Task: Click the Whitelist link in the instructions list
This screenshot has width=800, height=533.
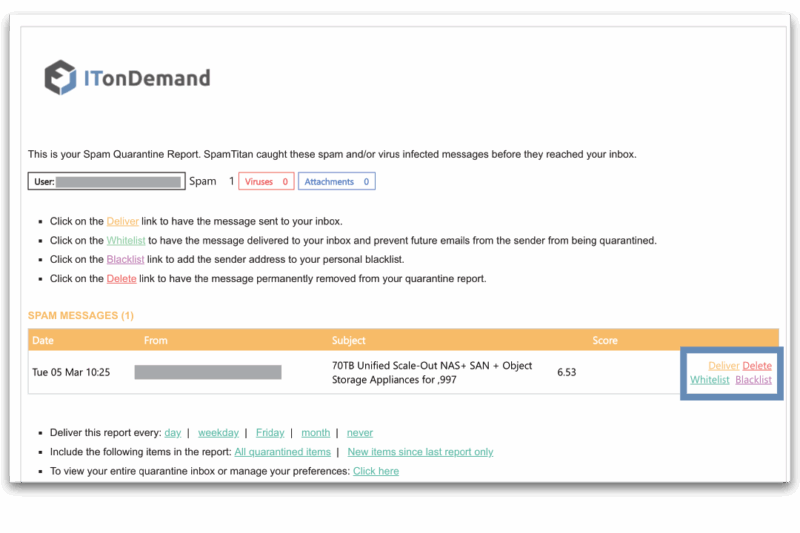Action: click(x=126, y=240)
